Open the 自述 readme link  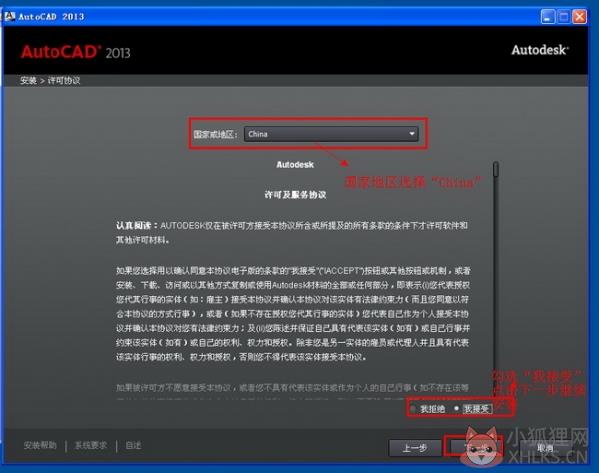[133, 445]
